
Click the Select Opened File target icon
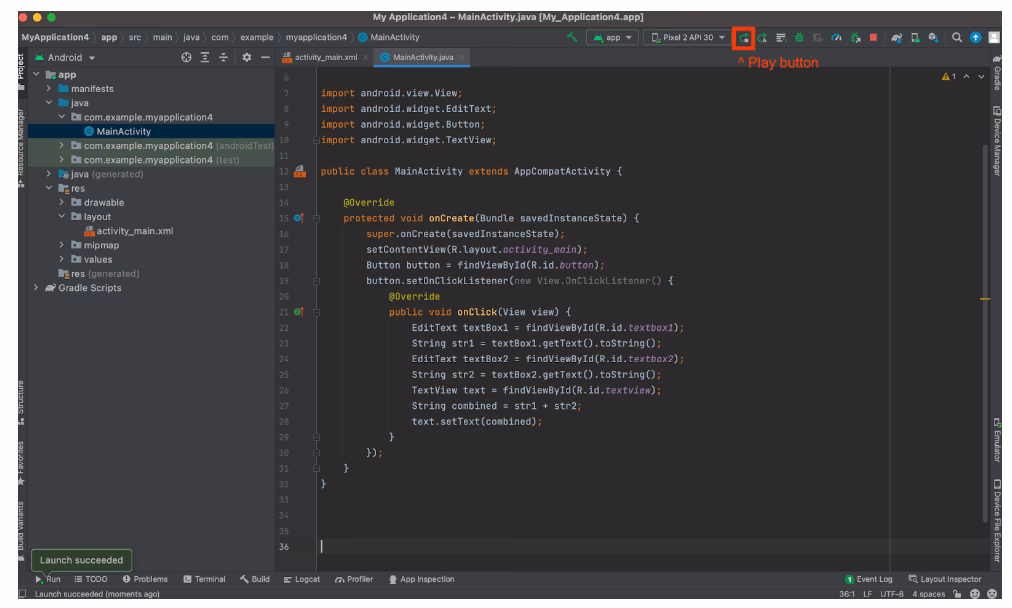click(x=189, y=58)
